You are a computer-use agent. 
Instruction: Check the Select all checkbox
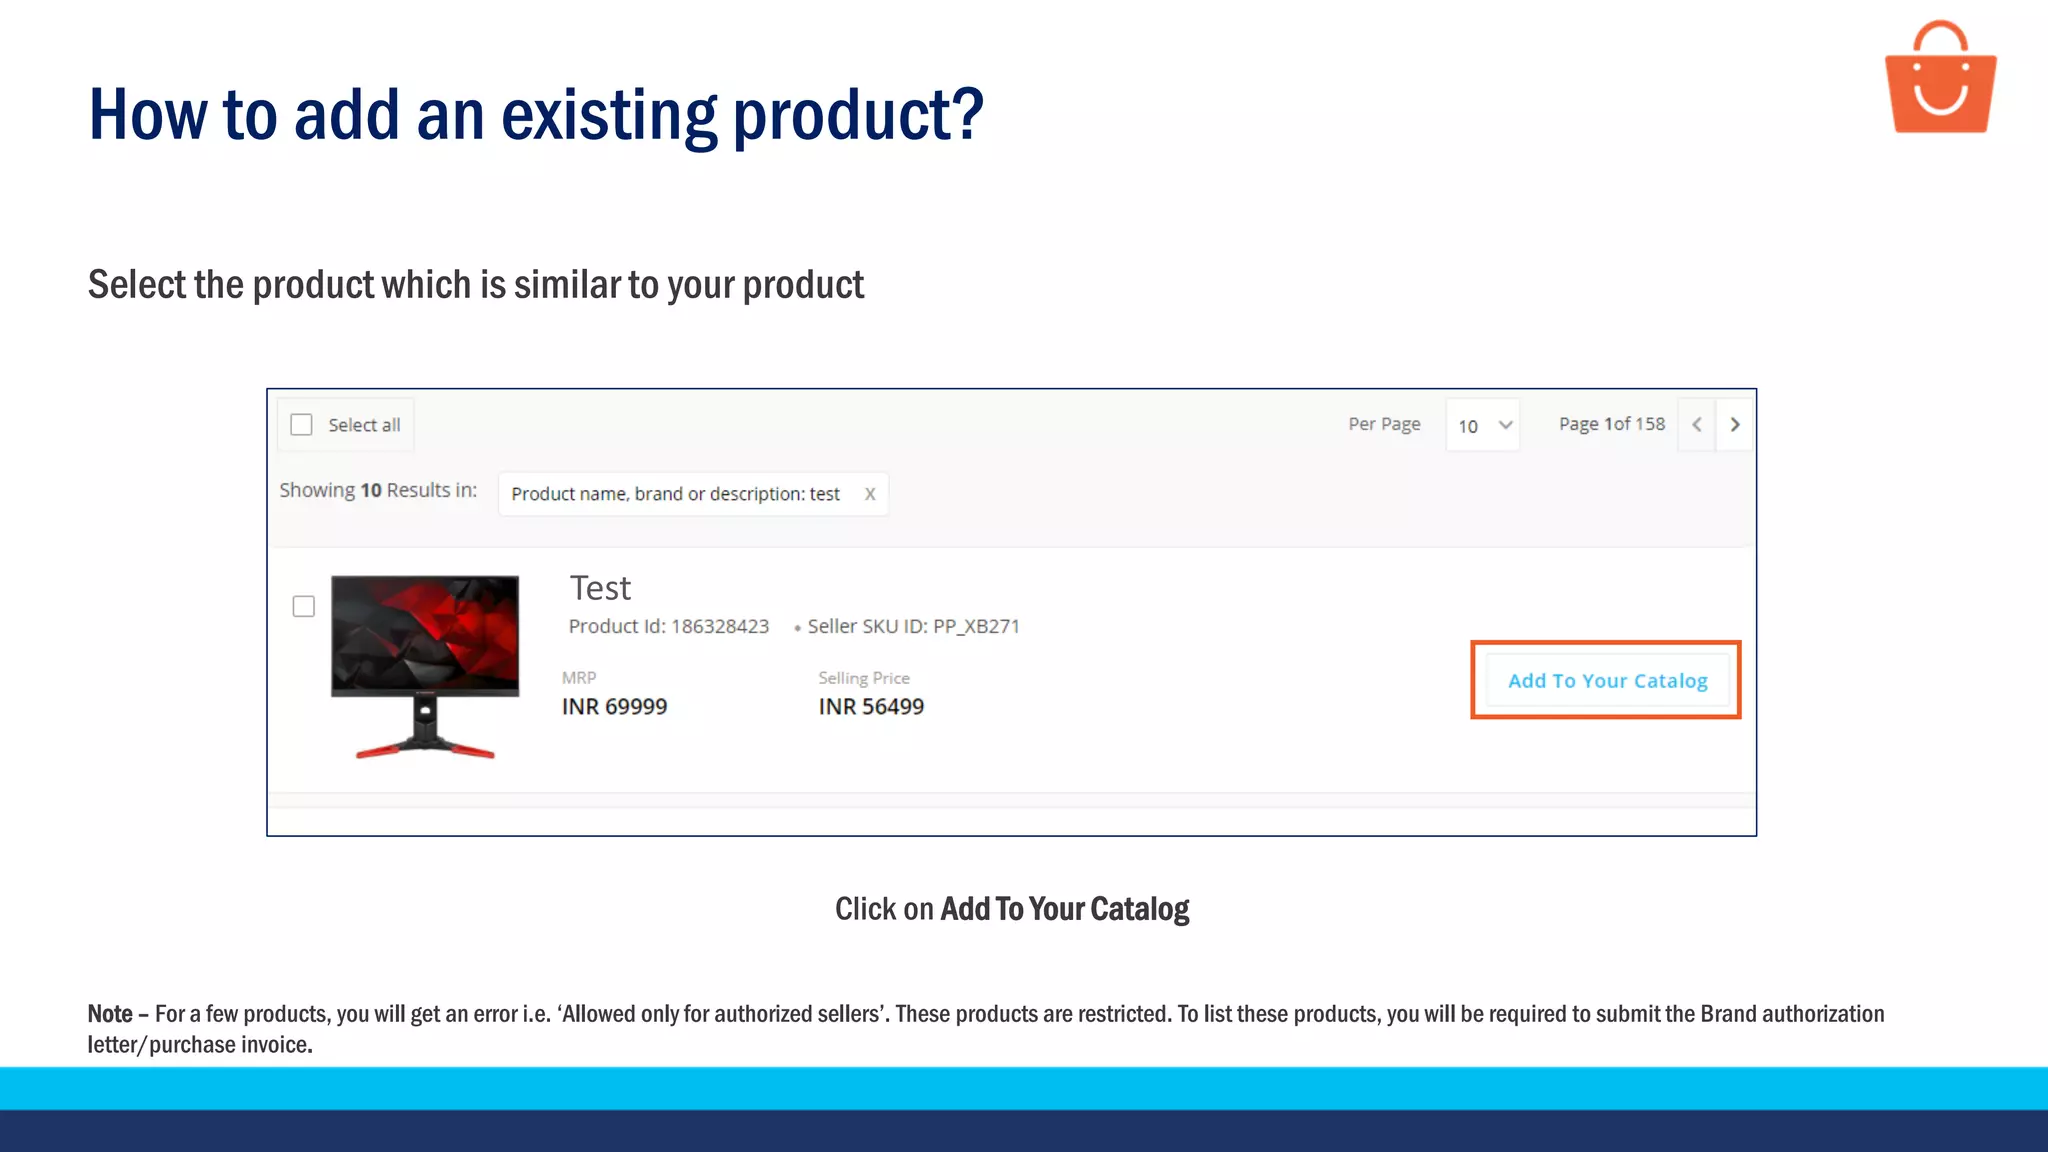(x=301, y=425)
